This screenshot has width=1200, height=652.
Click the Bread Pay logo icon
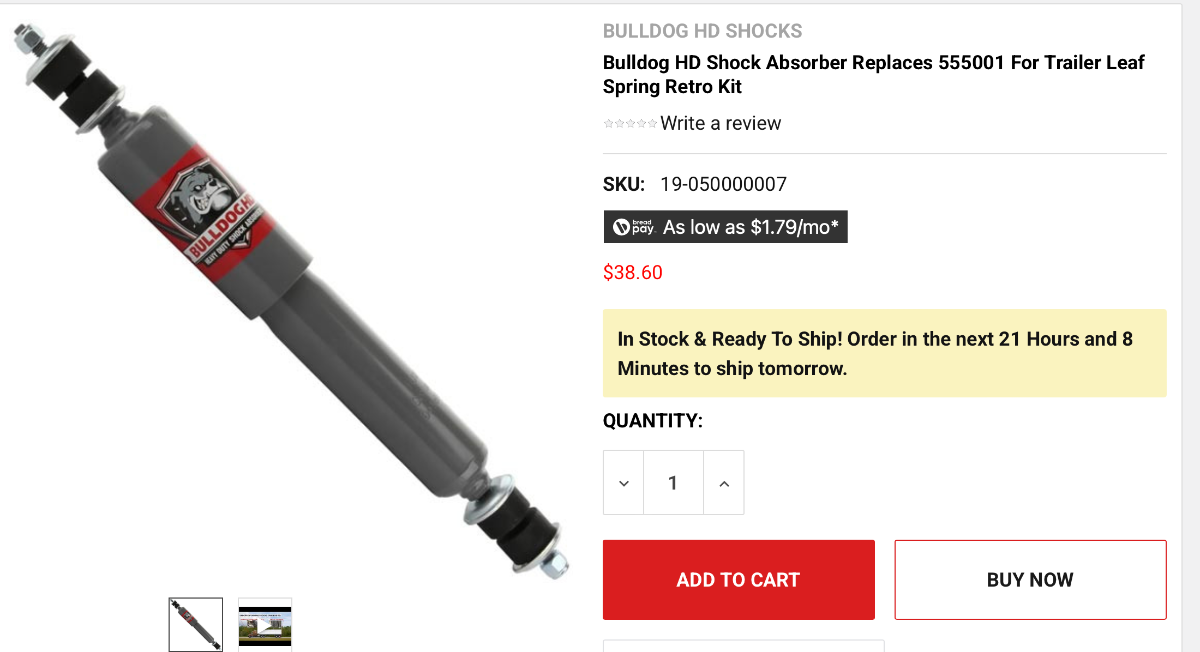[633, 227]
